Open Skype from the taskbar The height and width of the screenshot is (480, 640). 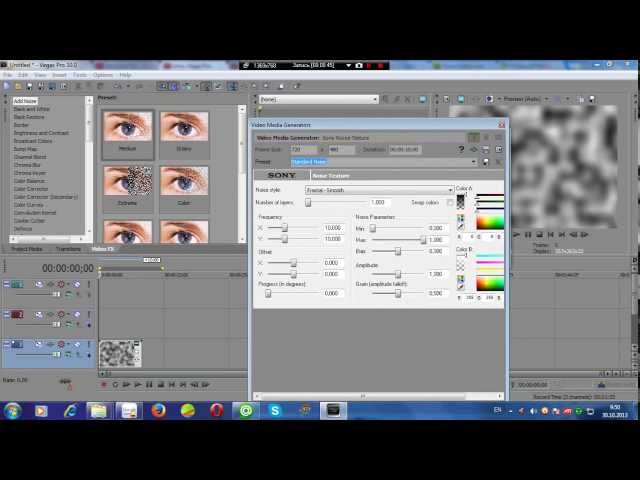pyautogui.click(x=275, y=410)
